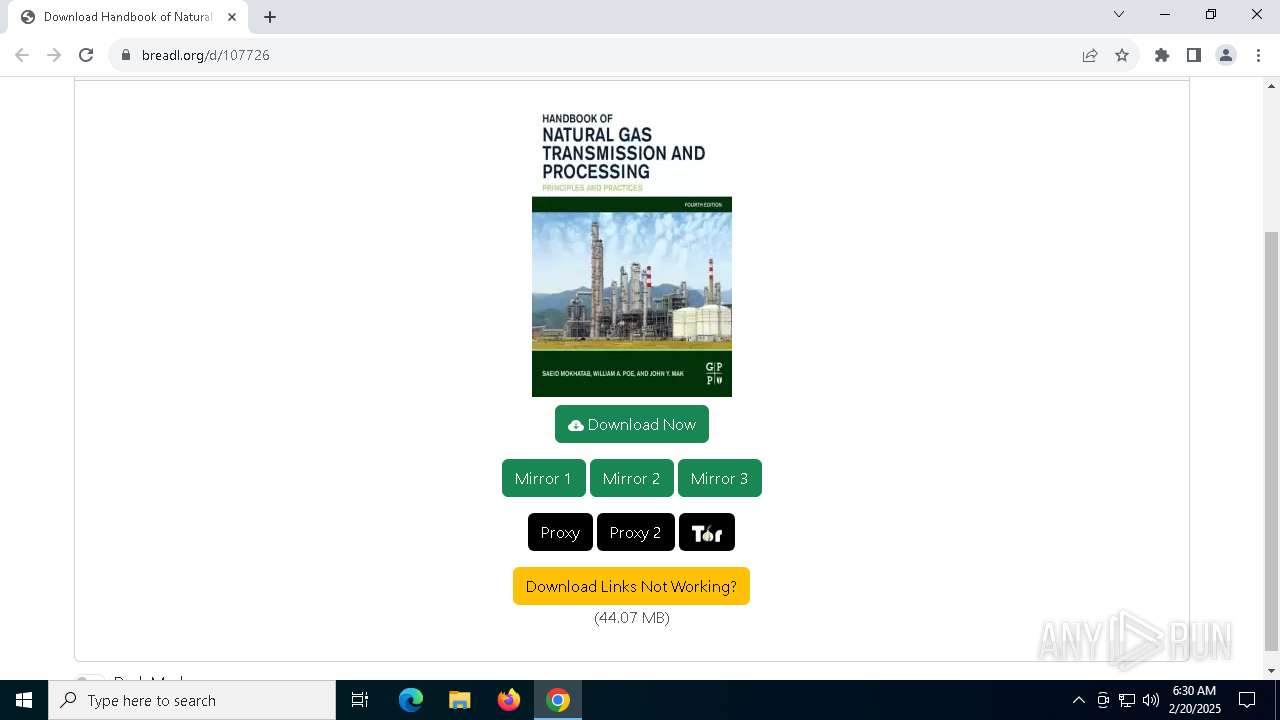Minimize the Chrome window
Screen dimensions: 1280x720
pos(1165,14)
